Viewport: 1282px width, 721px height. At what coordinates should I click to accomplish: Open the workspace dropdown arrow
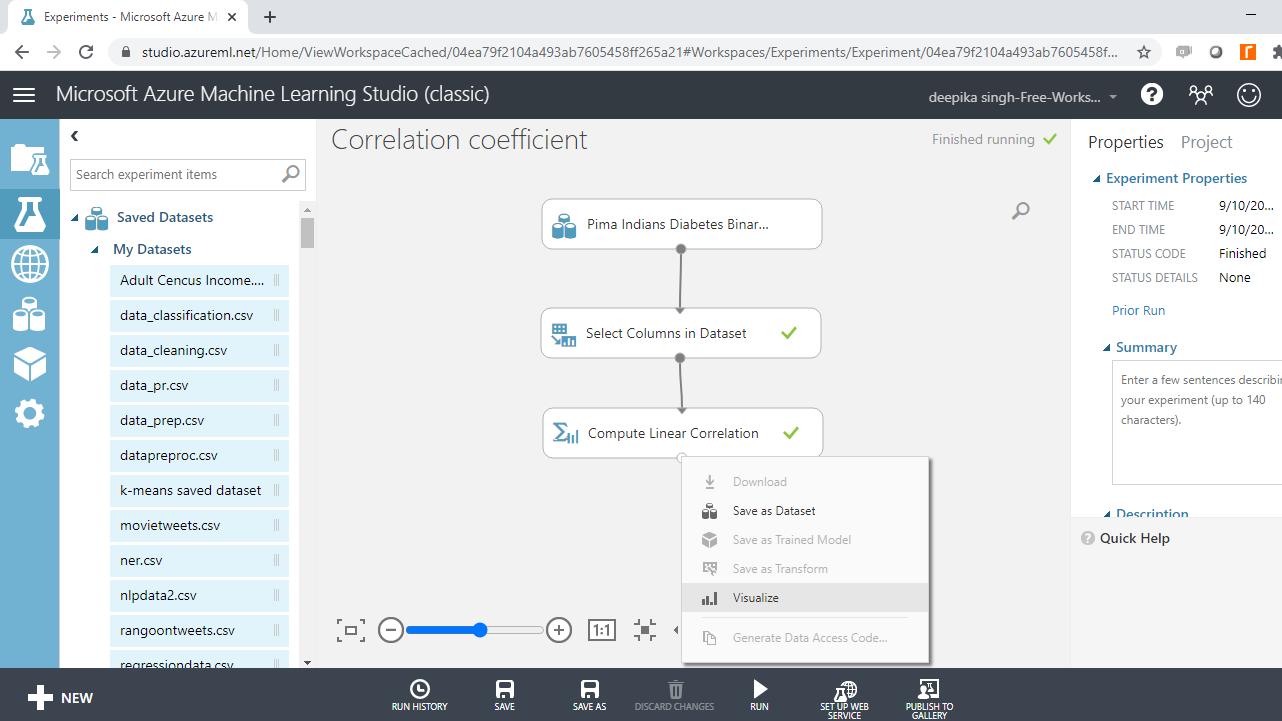point(1113,97)
